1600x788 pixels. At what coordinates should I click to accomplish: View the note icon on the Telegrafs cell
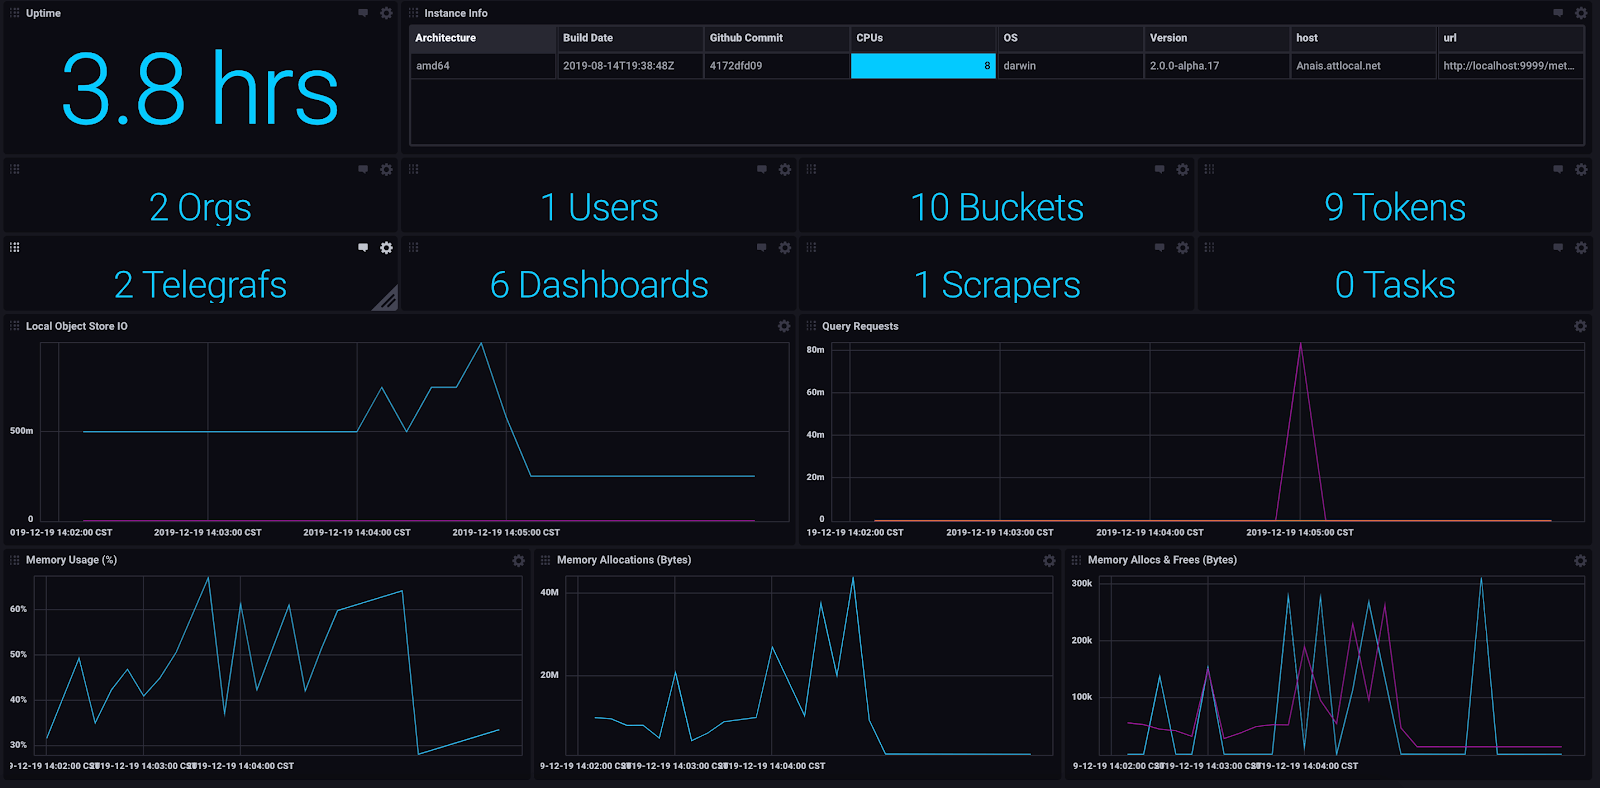pyautogui.click(x=363, y=248)
